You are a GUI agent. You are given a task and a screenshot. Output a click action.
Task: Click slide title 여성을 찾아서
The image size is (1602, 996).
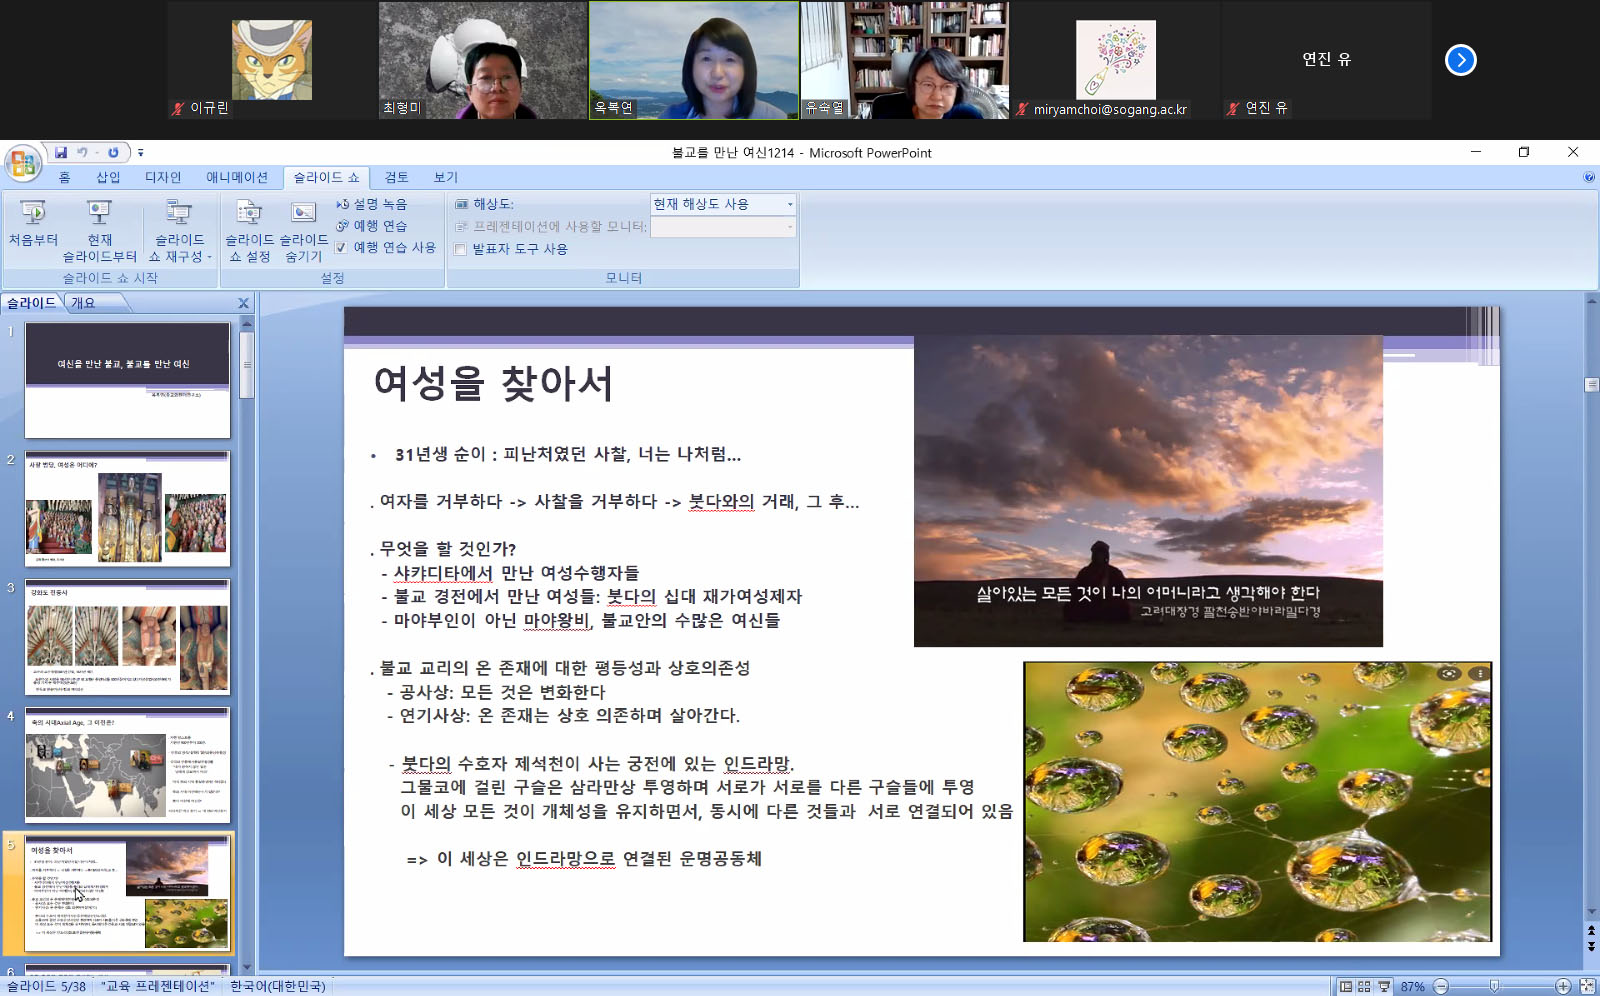[x=493, y=383]
